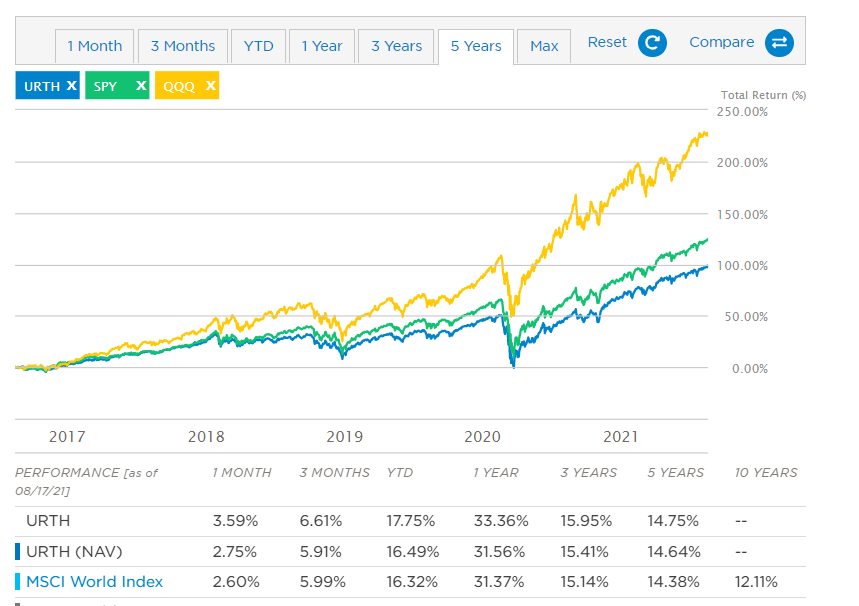Click the blue URTH legend chip

point(48,85)
